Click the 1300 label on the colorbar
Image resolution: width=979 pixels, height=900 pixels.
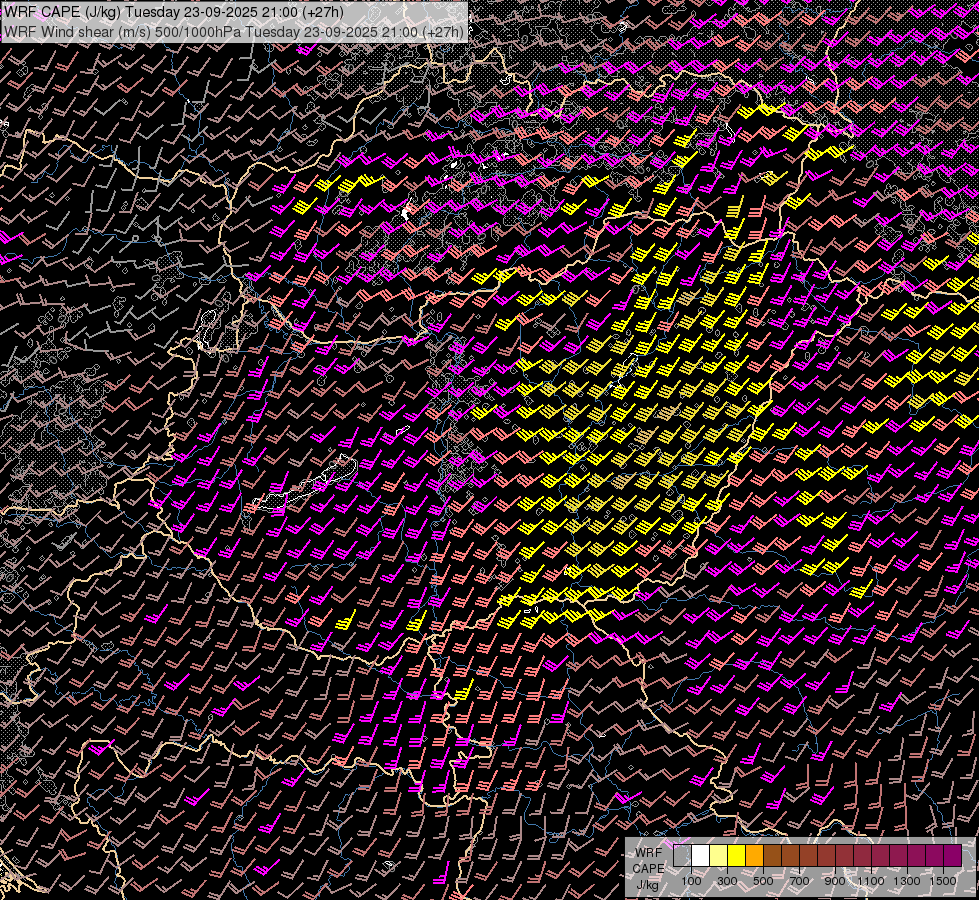(907, 881)
